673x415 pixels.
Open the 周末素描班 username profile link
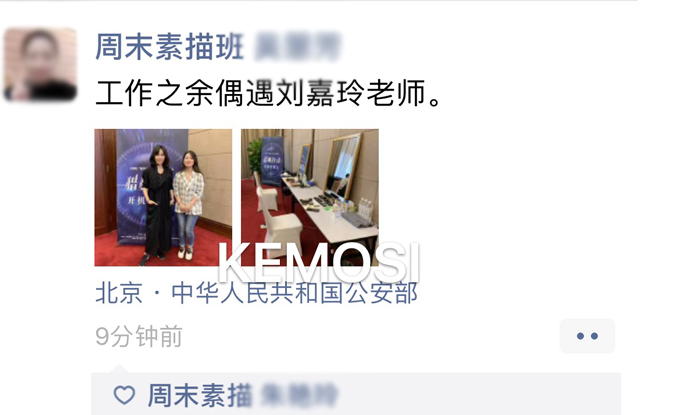click(x=170, y=46)
